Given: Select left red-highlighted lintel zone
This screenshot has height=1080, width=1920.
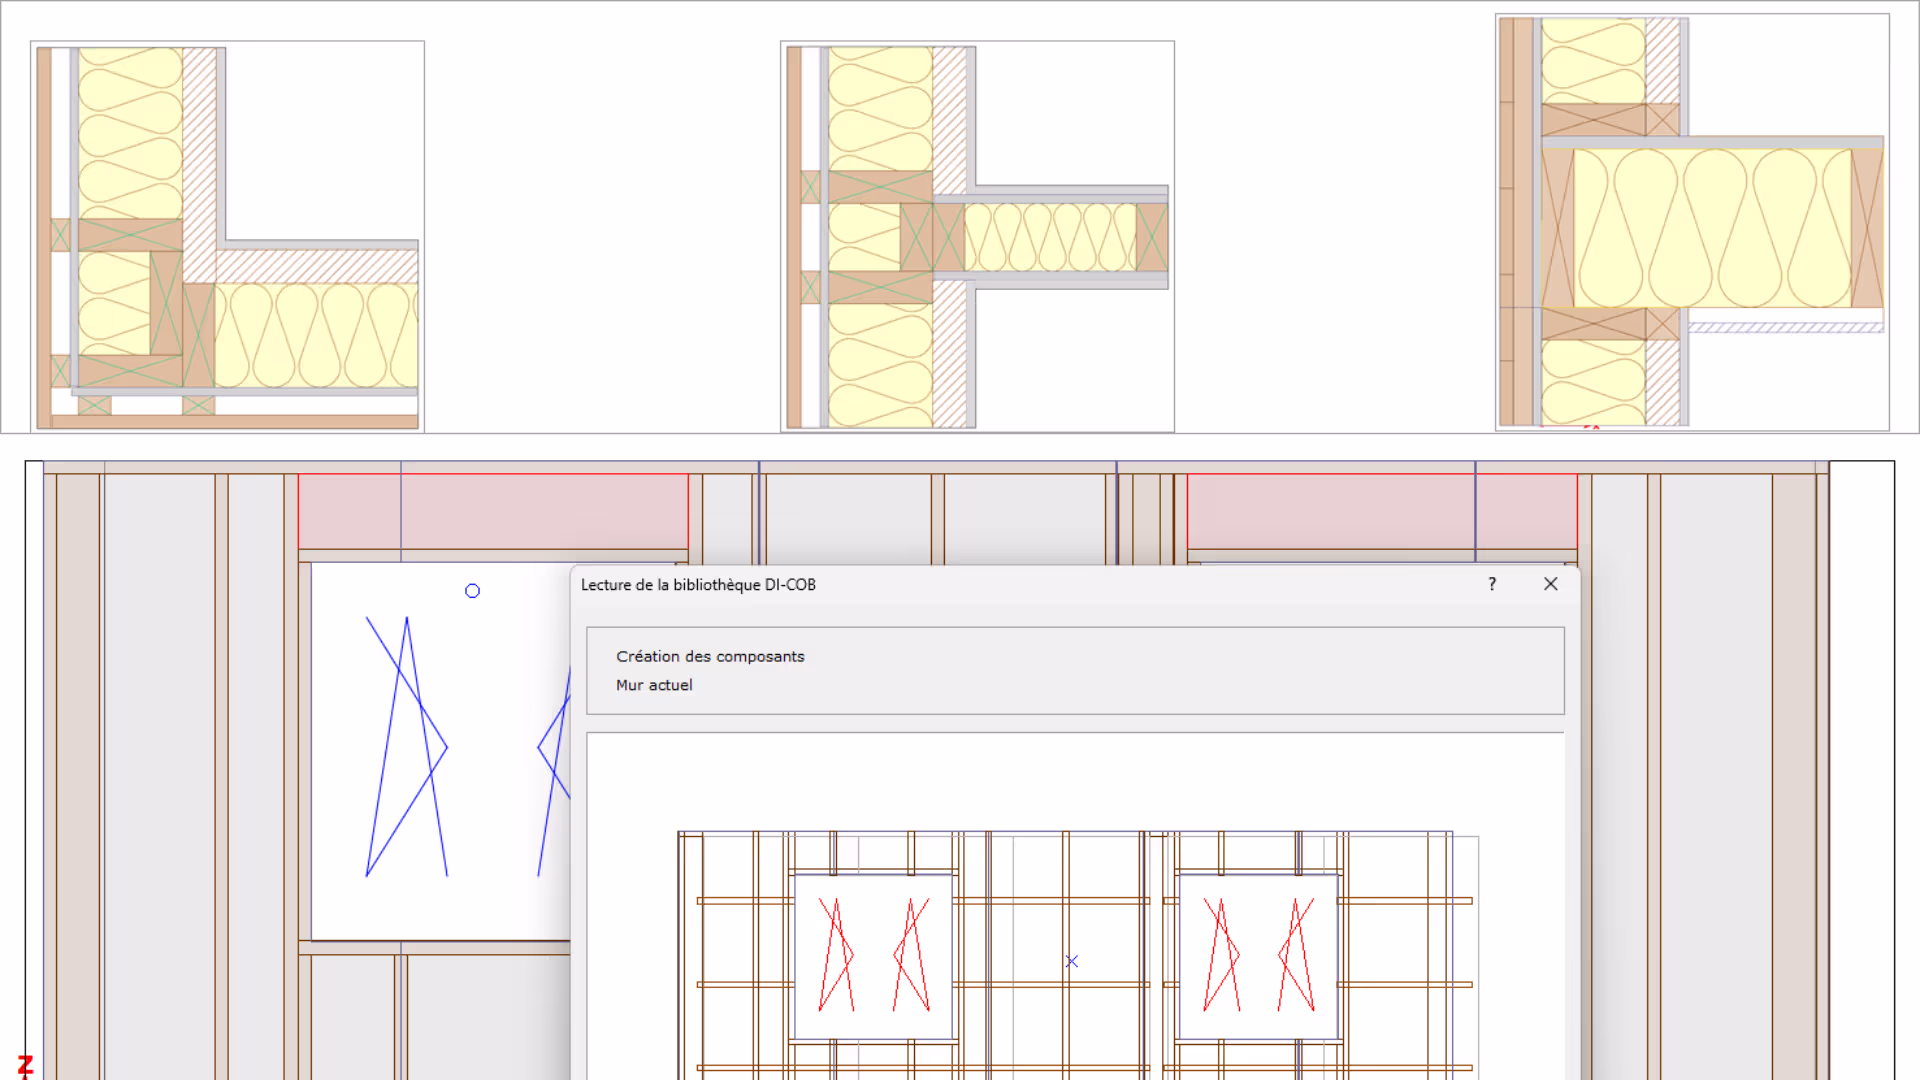Looking at the screenshot, I should click(x=492, y=511).
